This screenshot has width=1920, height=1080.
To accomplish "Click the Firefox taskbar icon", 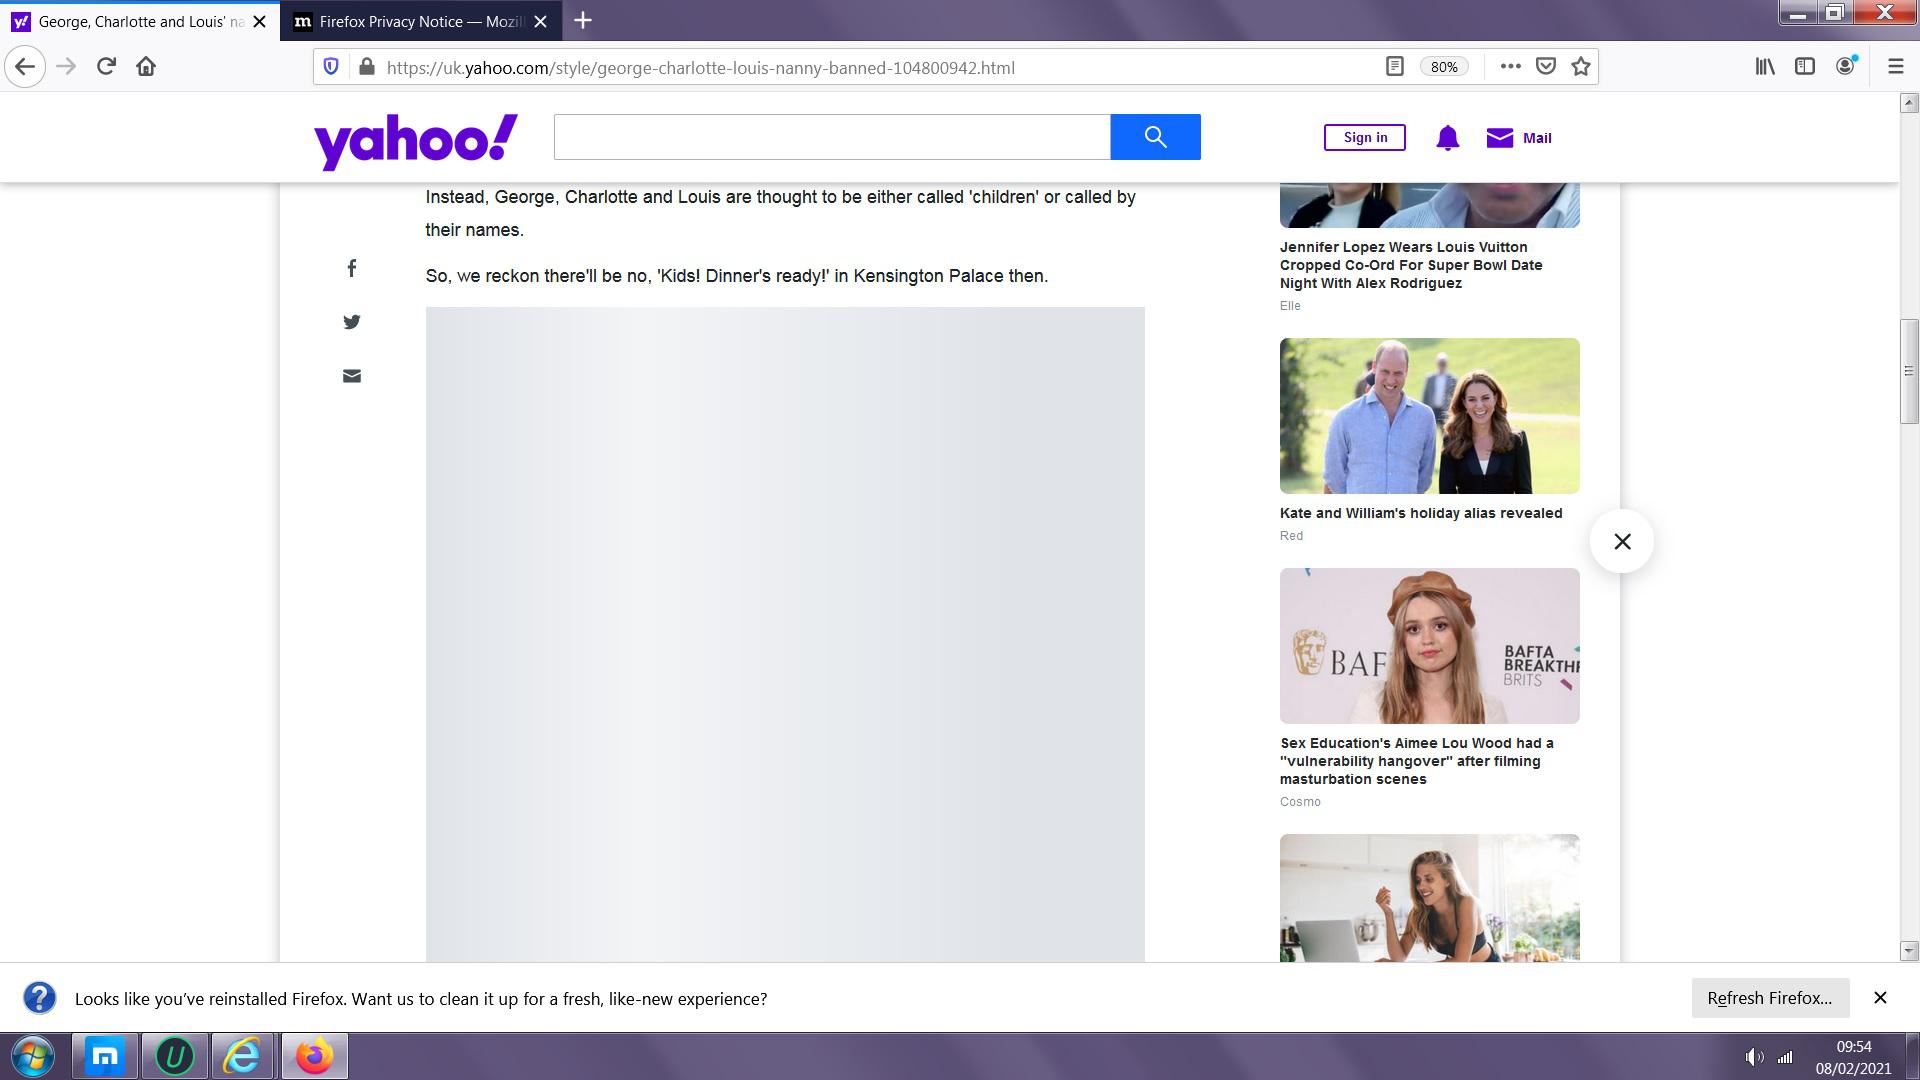I will 314,1056.
